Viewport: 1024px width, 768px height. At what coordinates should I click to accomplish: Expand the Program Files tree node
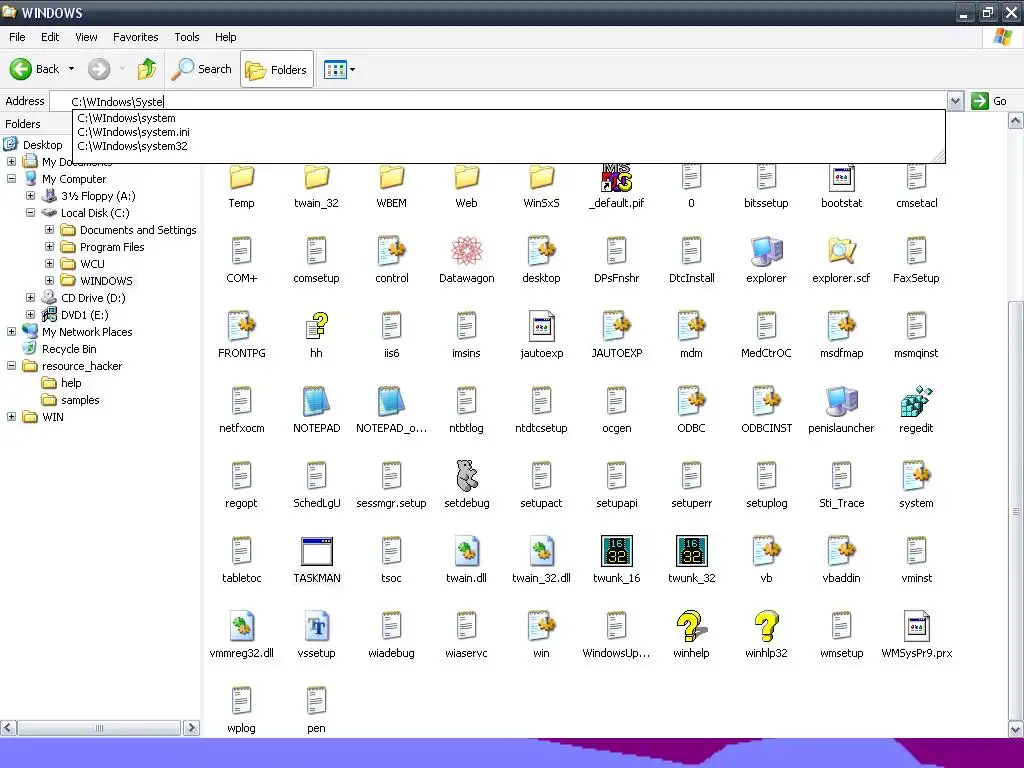tap(49, 246)
